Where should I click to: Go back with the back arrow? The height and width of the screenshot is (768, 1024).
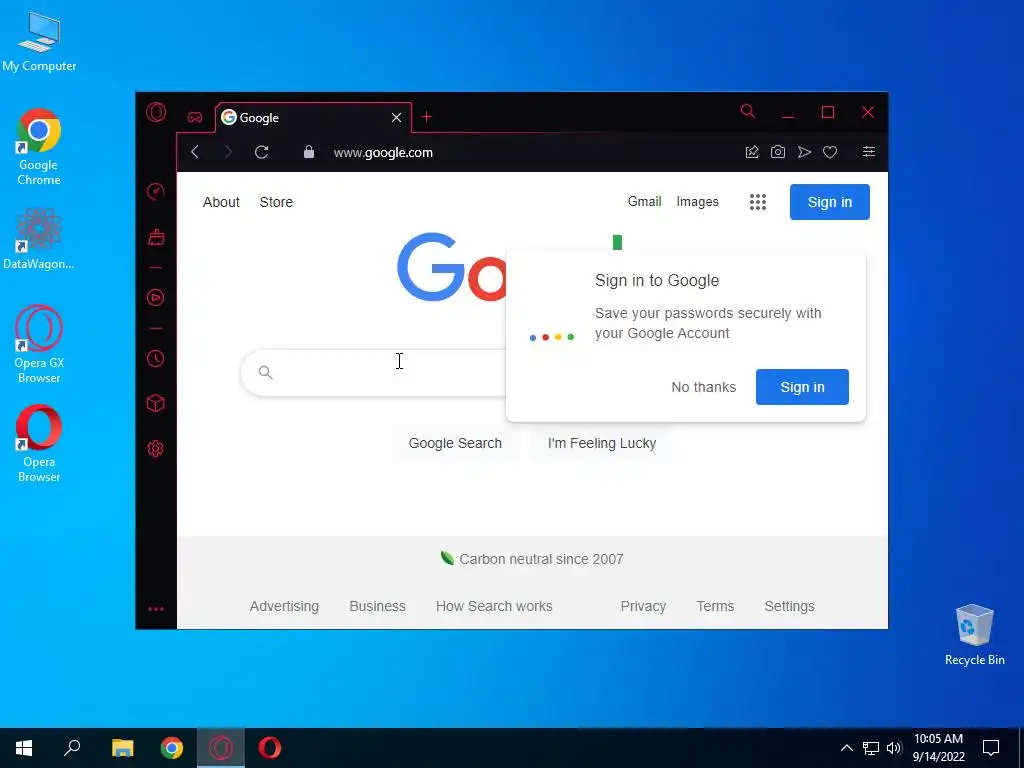pos(195,152)
